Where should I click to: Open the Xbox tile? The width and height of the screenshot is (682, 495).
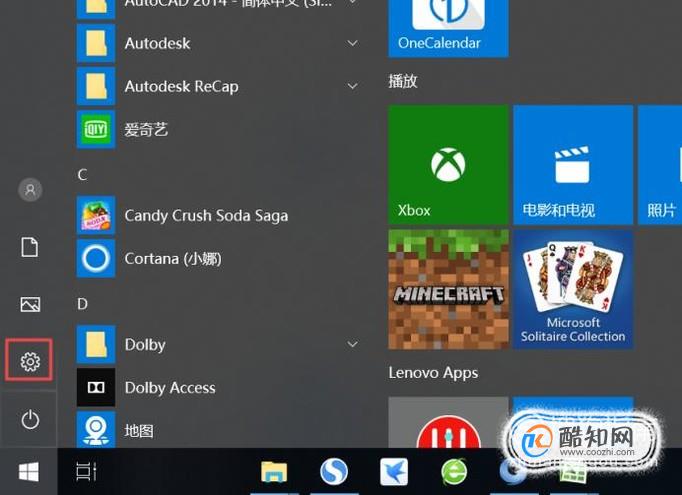(x=448, y=165)
